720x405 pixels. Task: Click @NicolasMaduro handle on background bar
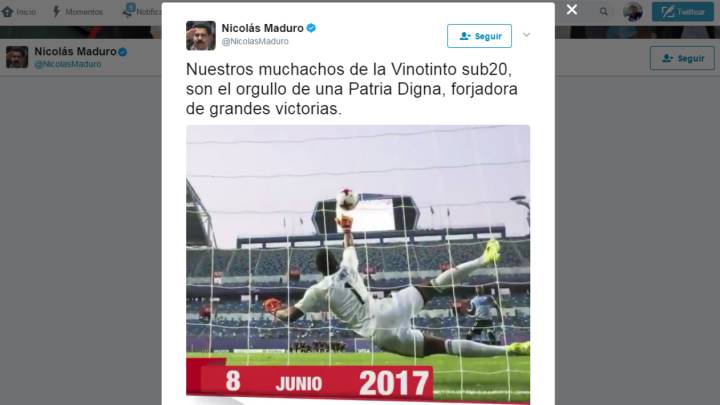(68, 64)
